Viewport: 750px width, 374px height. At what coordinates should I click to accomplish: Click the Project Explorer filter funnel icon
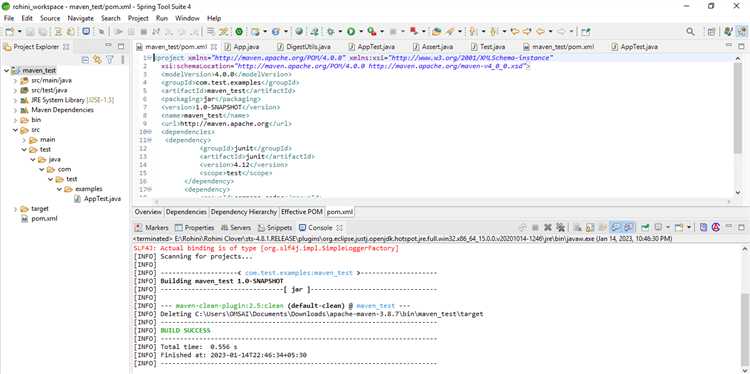[110, 60]
